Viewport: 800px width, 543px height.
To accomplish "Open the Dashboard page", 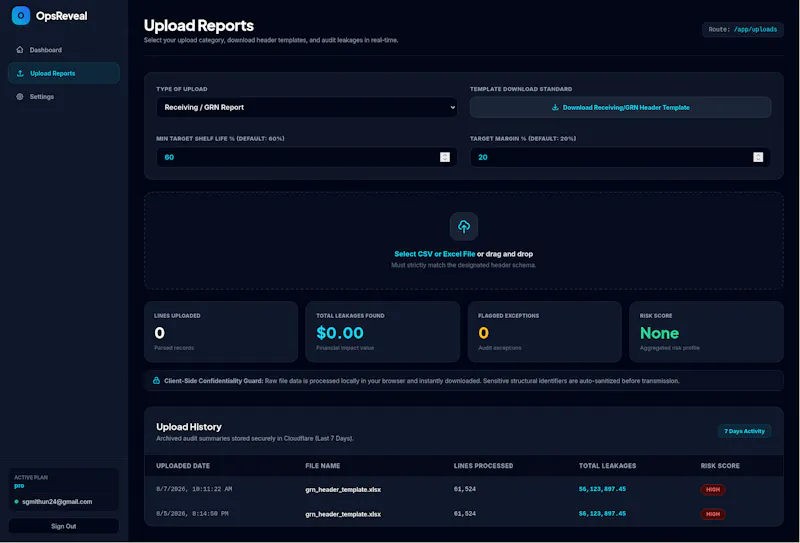I will pos(64,50).
